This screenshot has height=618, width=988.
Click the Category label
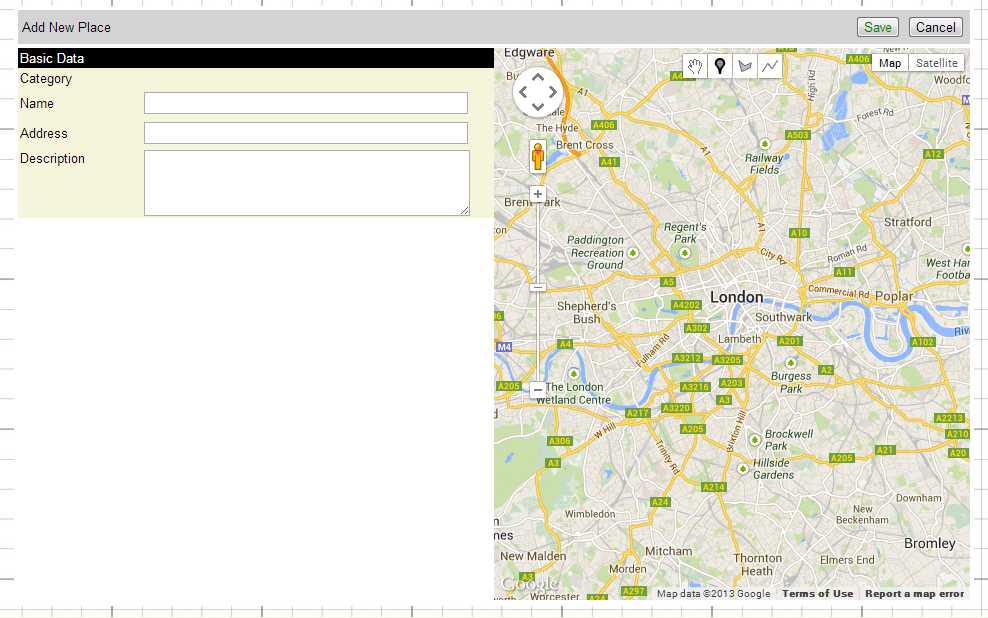(45, 79)
